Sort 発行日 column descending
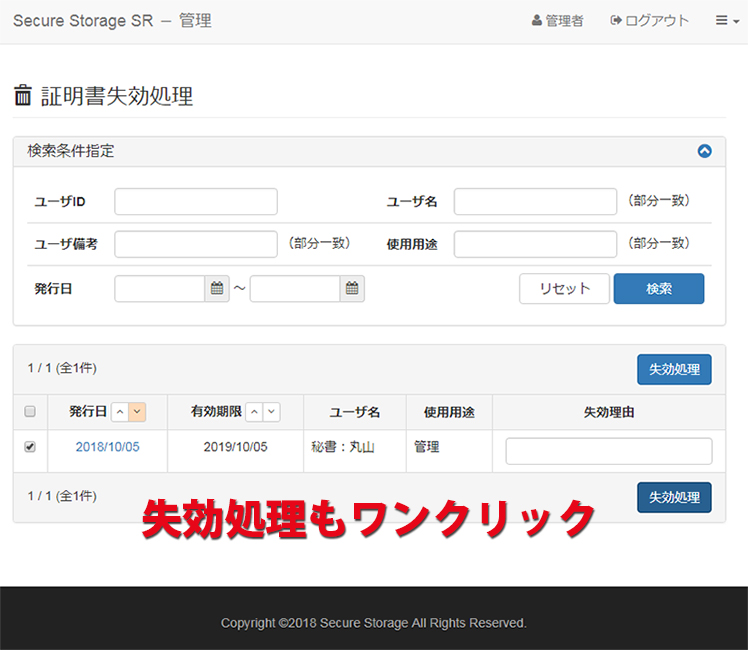Image resolution: width=748 pixels, height=650 pixels. click(137, 412)
